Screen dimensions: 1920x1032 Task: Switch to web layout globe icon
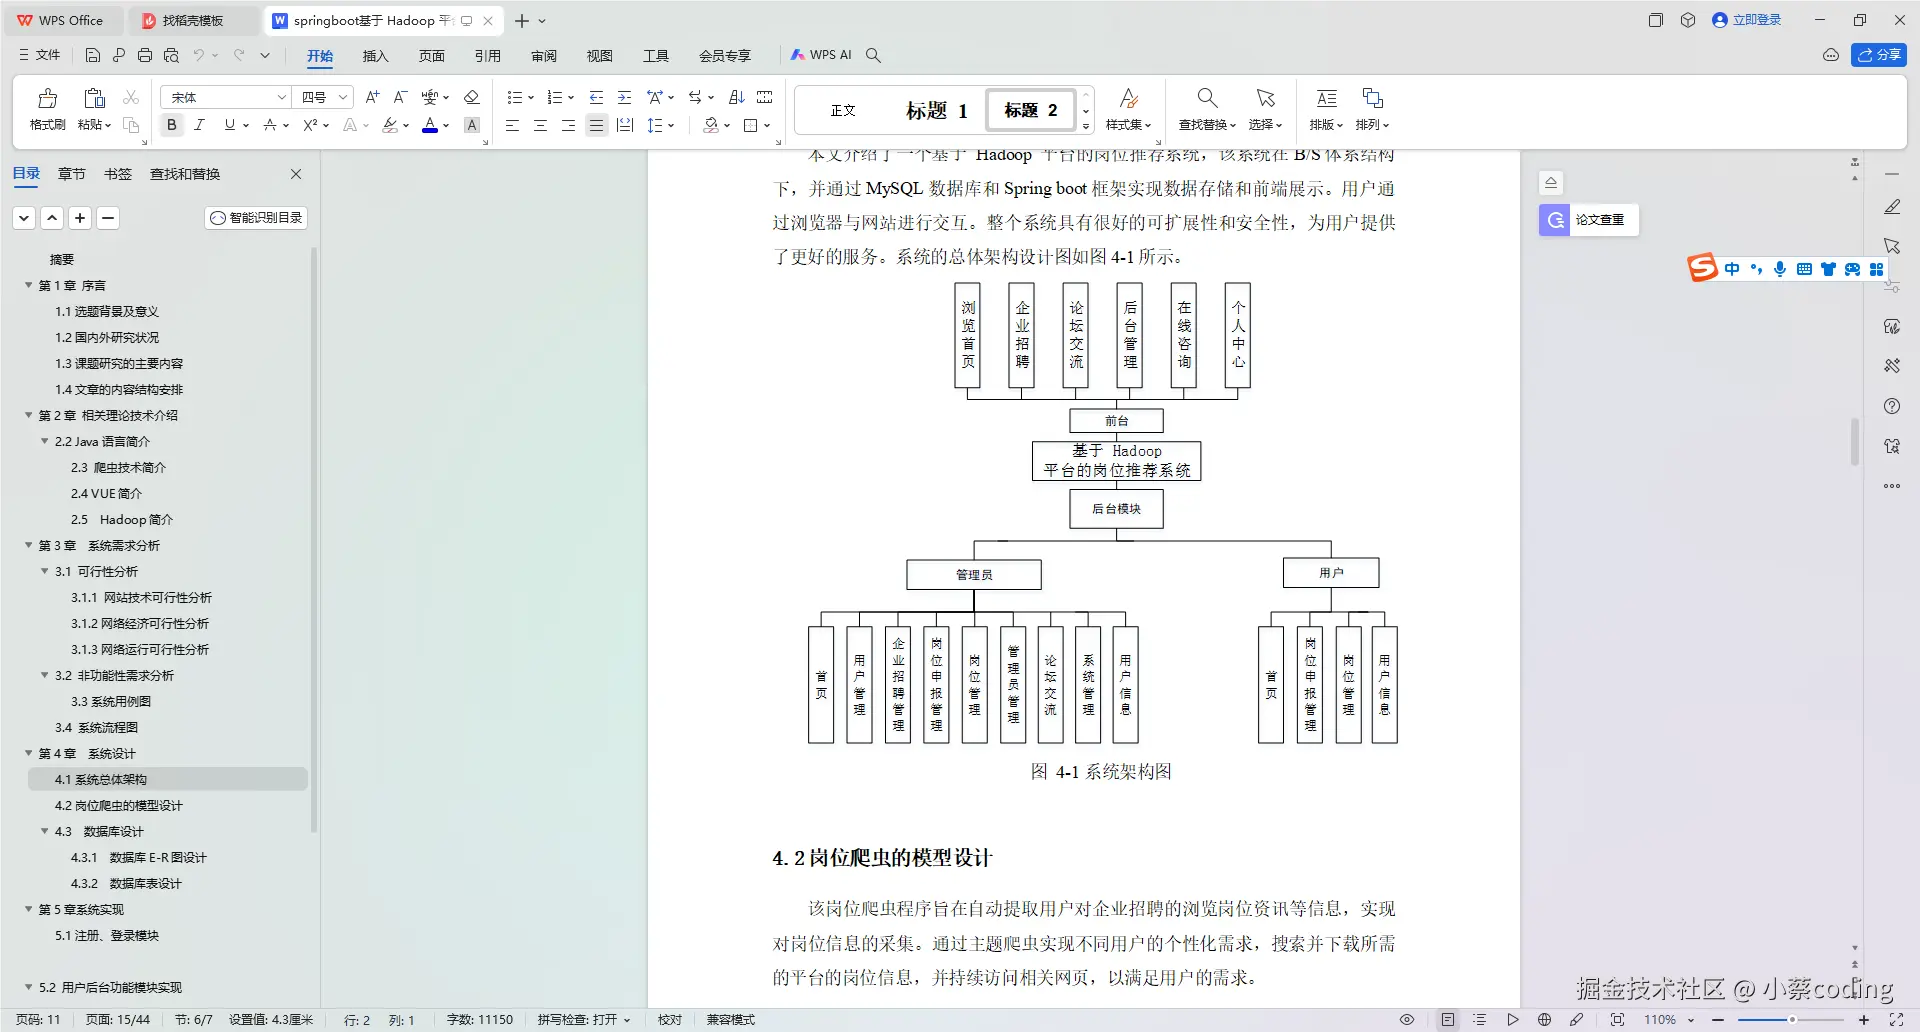[x=1545, y=1020]
